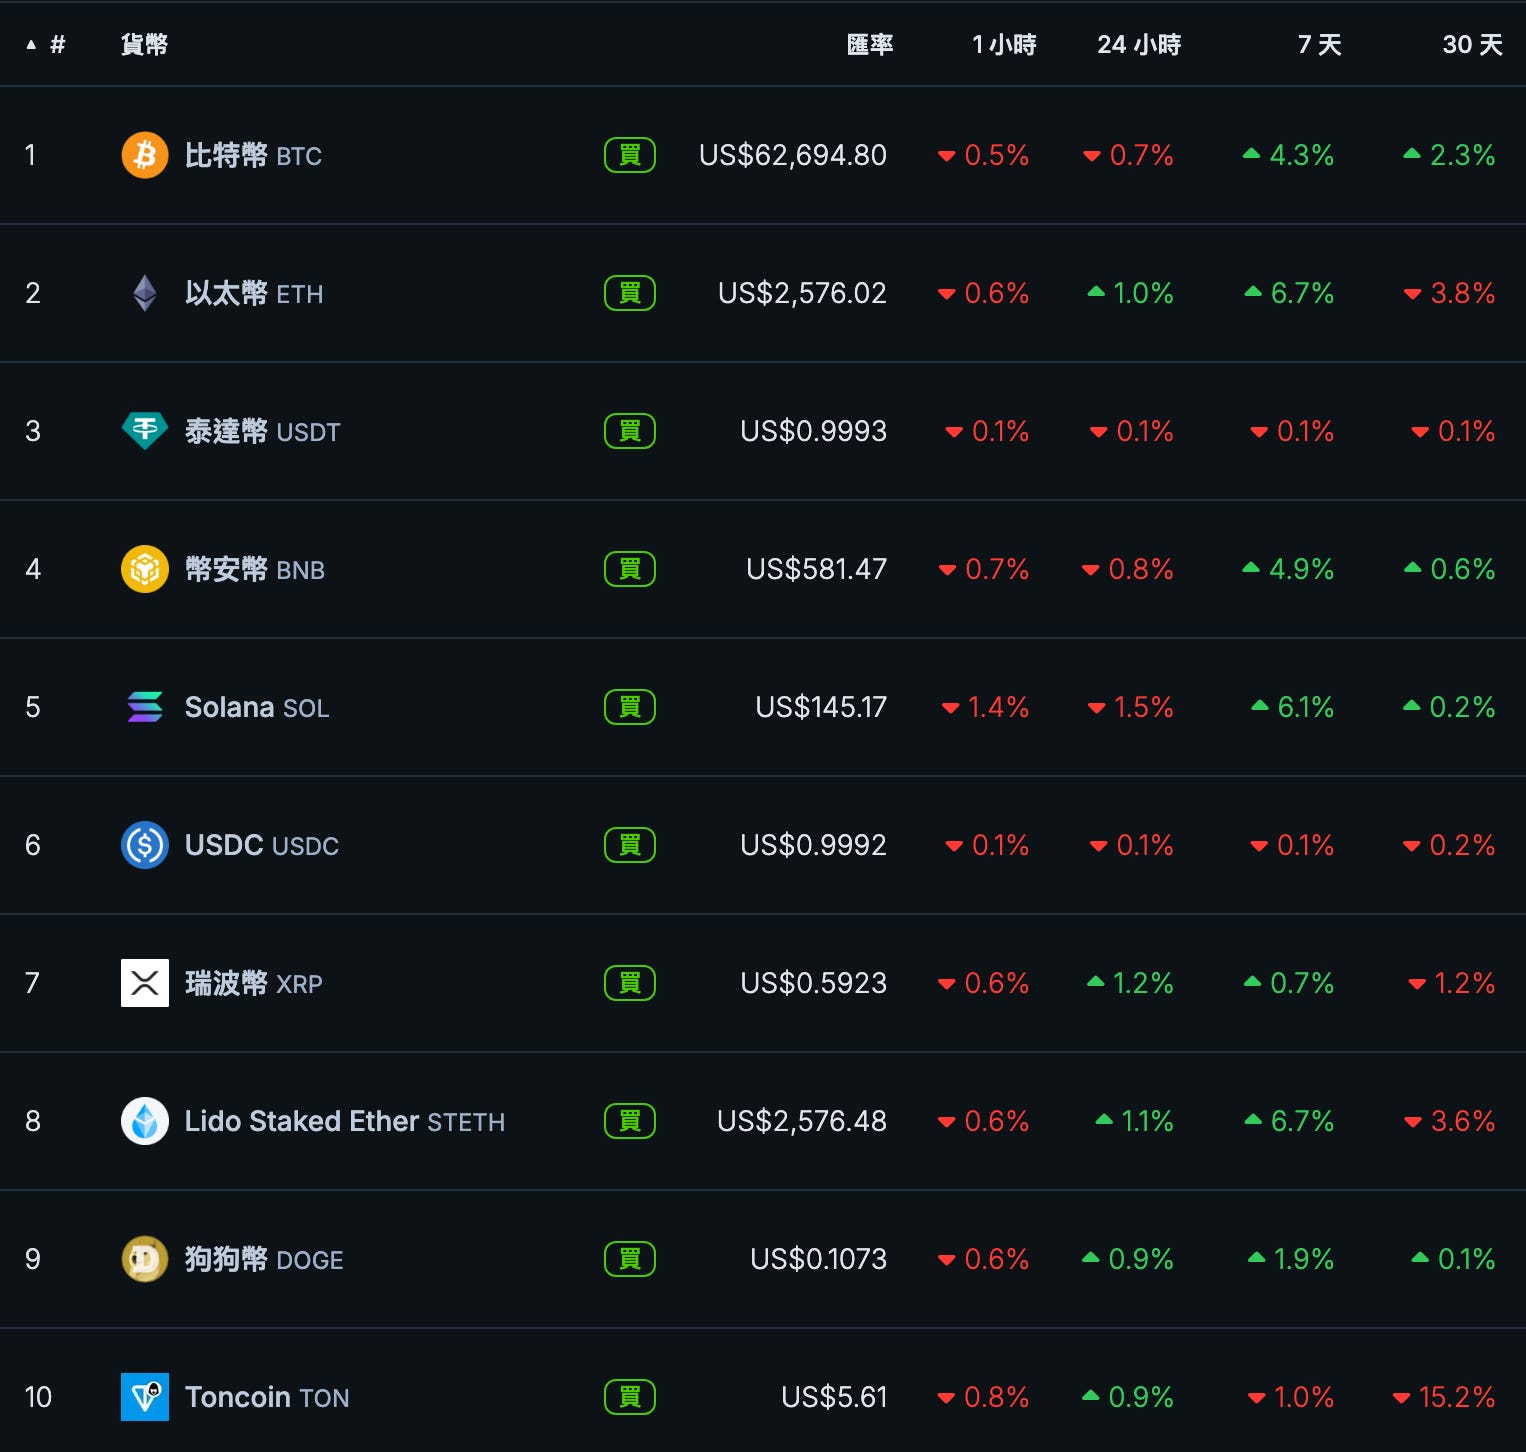Click the price US$0.9992

tap(813, 845)
